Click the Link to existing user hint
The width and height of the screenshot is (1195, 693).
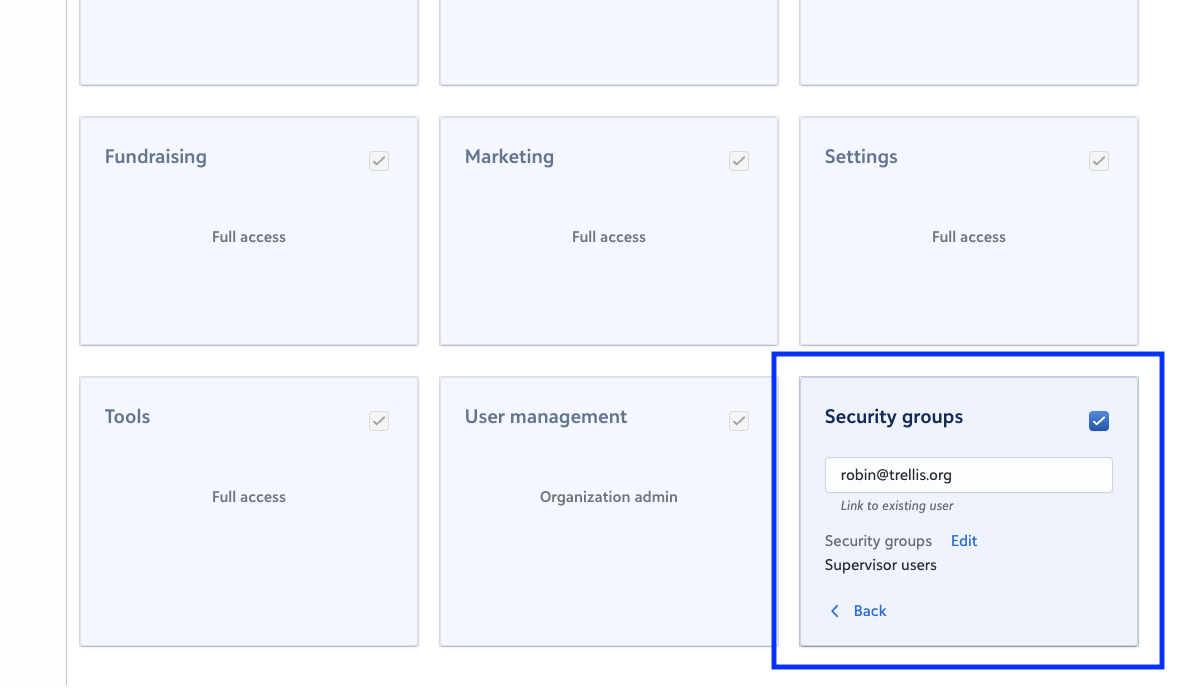(x=897, y=506)
